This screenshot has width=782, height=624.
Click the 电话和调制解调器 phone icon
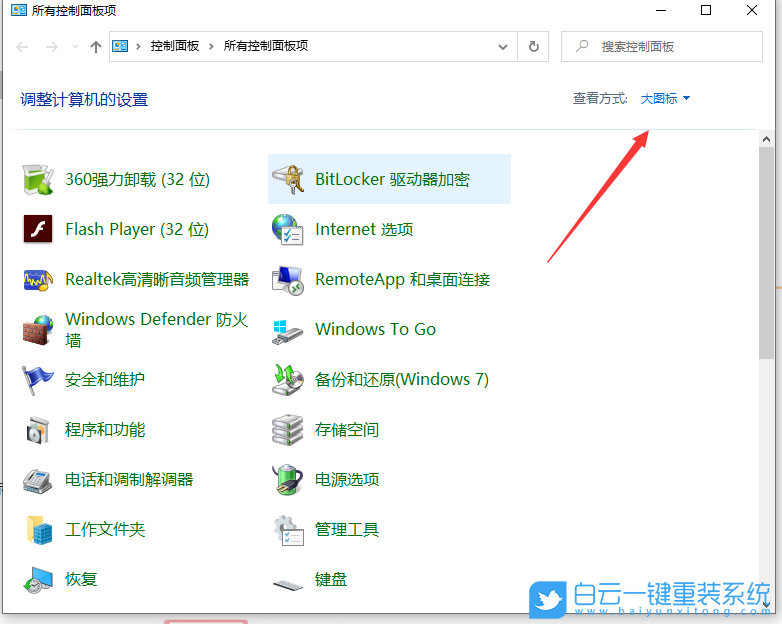click(x=38, y=480)
